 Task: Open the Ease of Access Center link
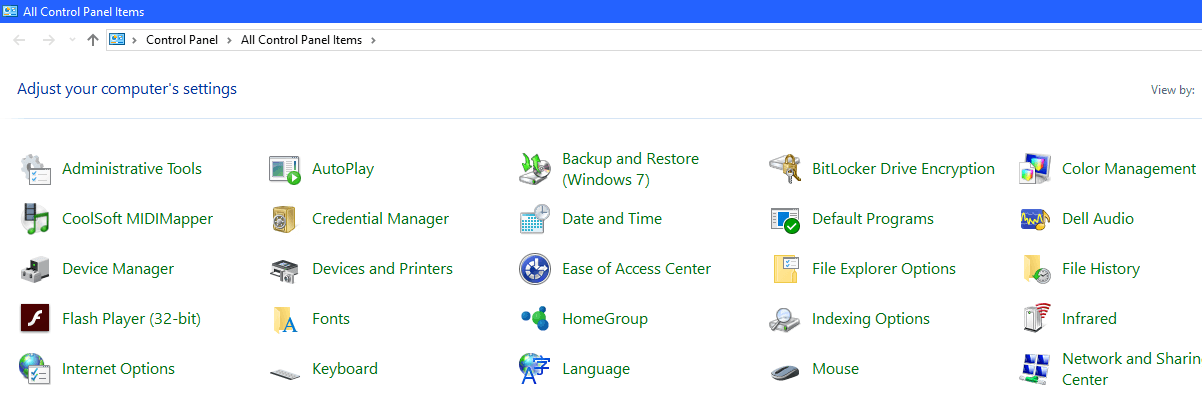coord(636,269)
